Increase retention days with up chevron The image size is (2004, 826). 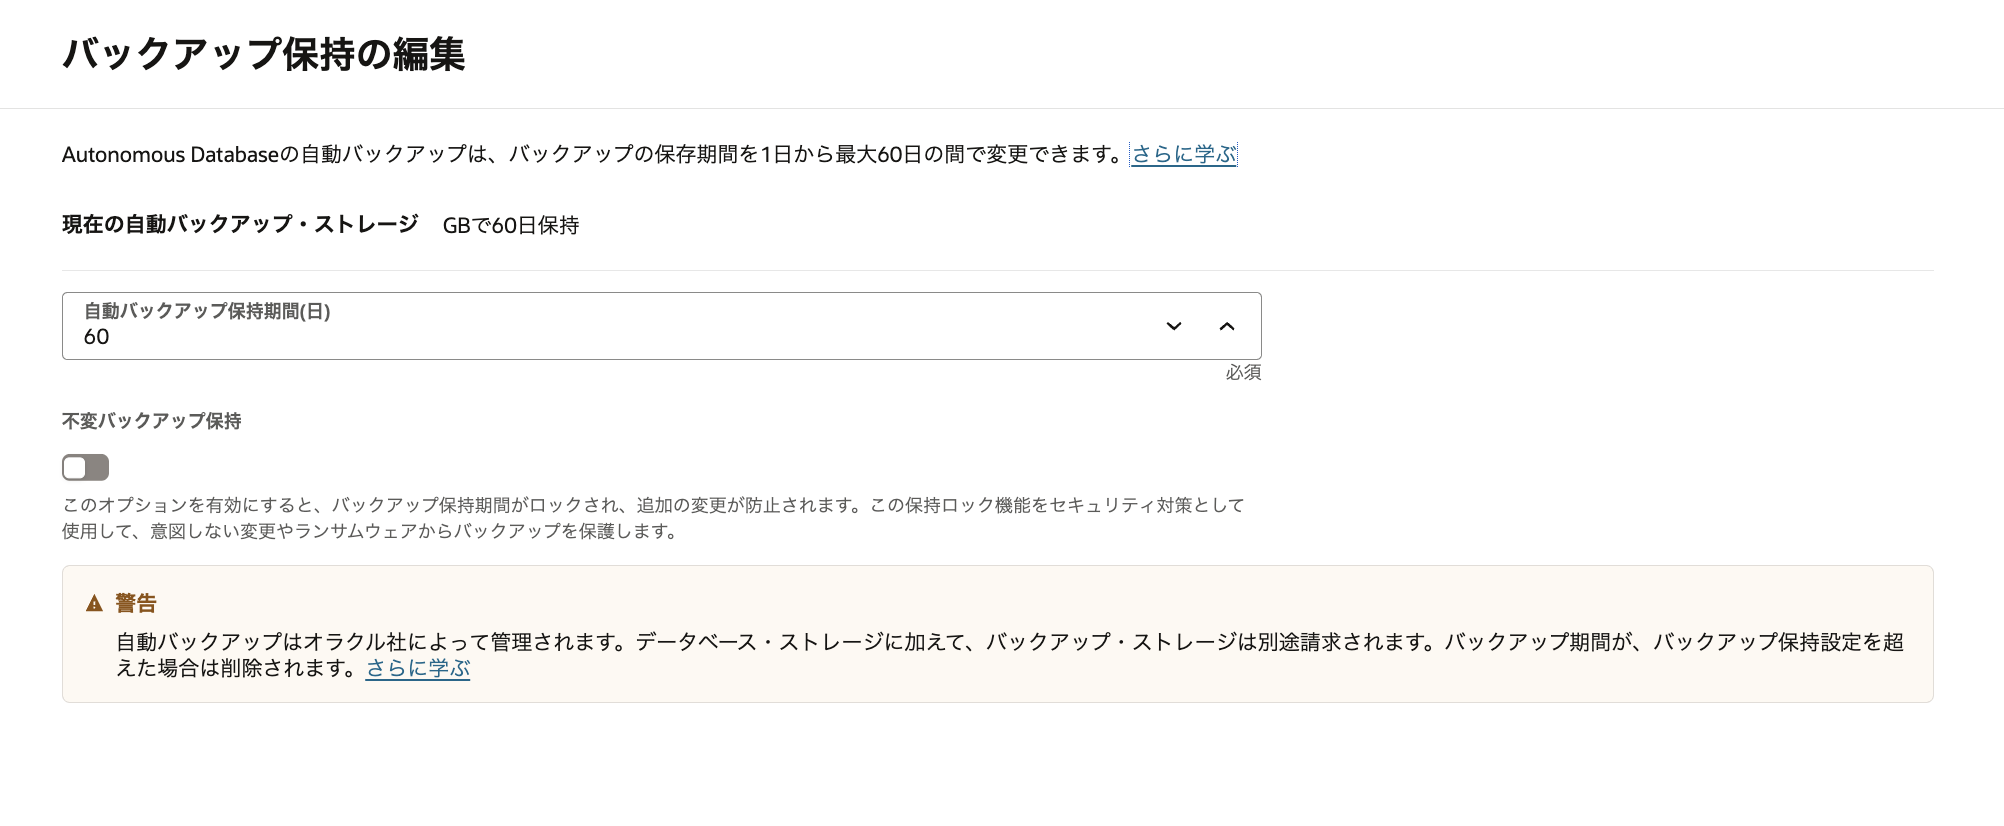pos(1227,326)
